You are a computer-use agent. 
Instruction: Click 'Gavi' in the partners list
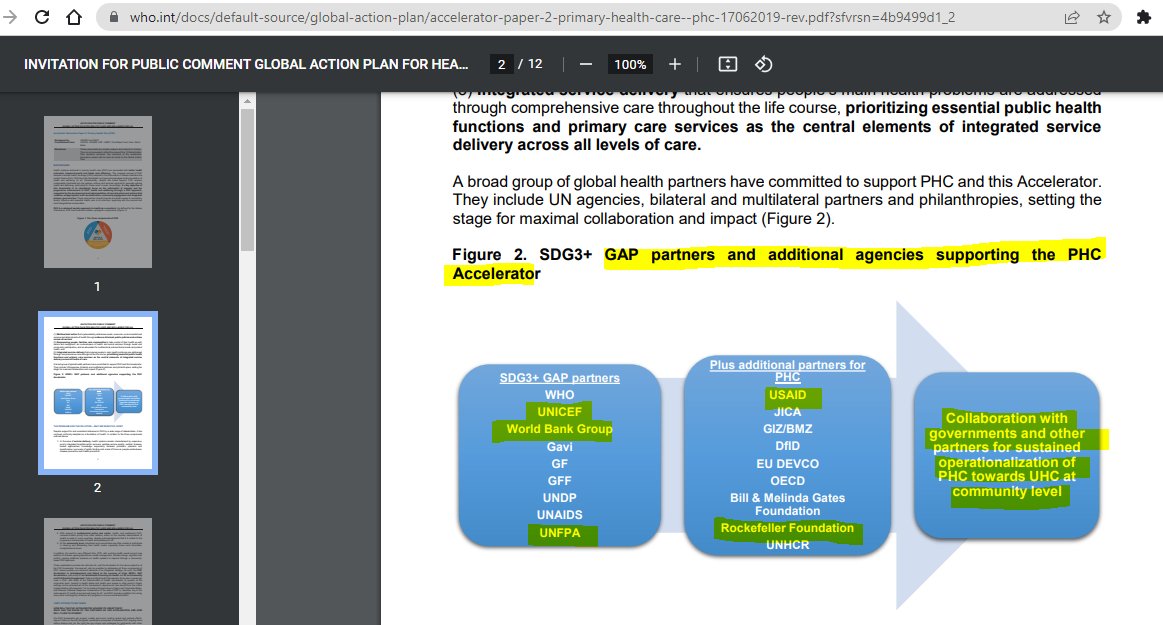559,446
